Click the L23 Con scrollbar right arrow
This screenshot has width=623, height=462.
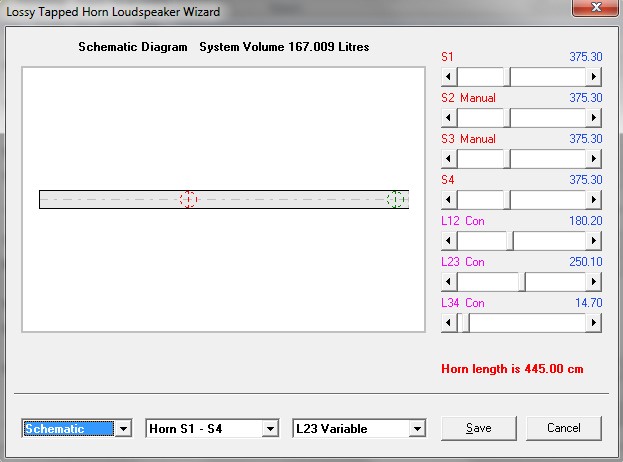click(594, 282)
